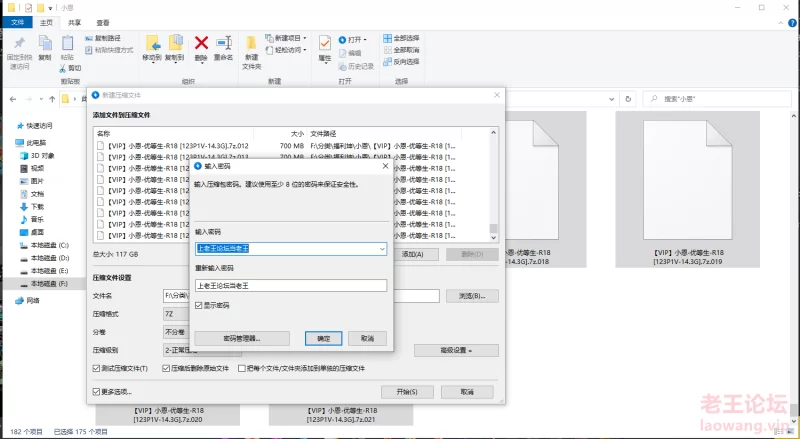Toggle test compressed file checkbox
This screenshot has width=800, height=439.
pyautogui.click(x=96, y=368)
